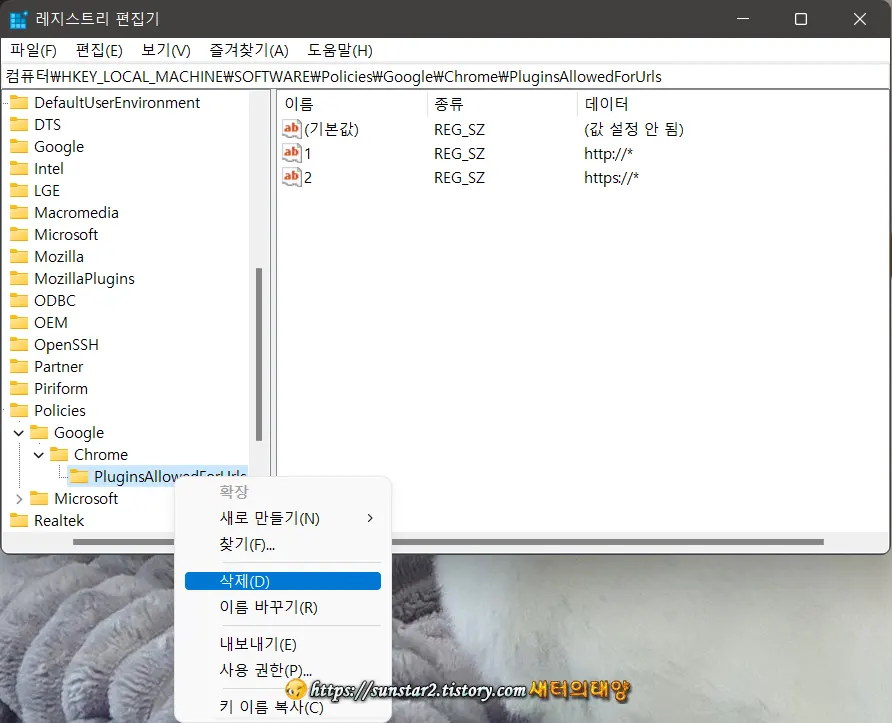892x723 pixels.
Task: Choose 새로 만들기(N) in the context menu
Action: click(x=283, y=518)
